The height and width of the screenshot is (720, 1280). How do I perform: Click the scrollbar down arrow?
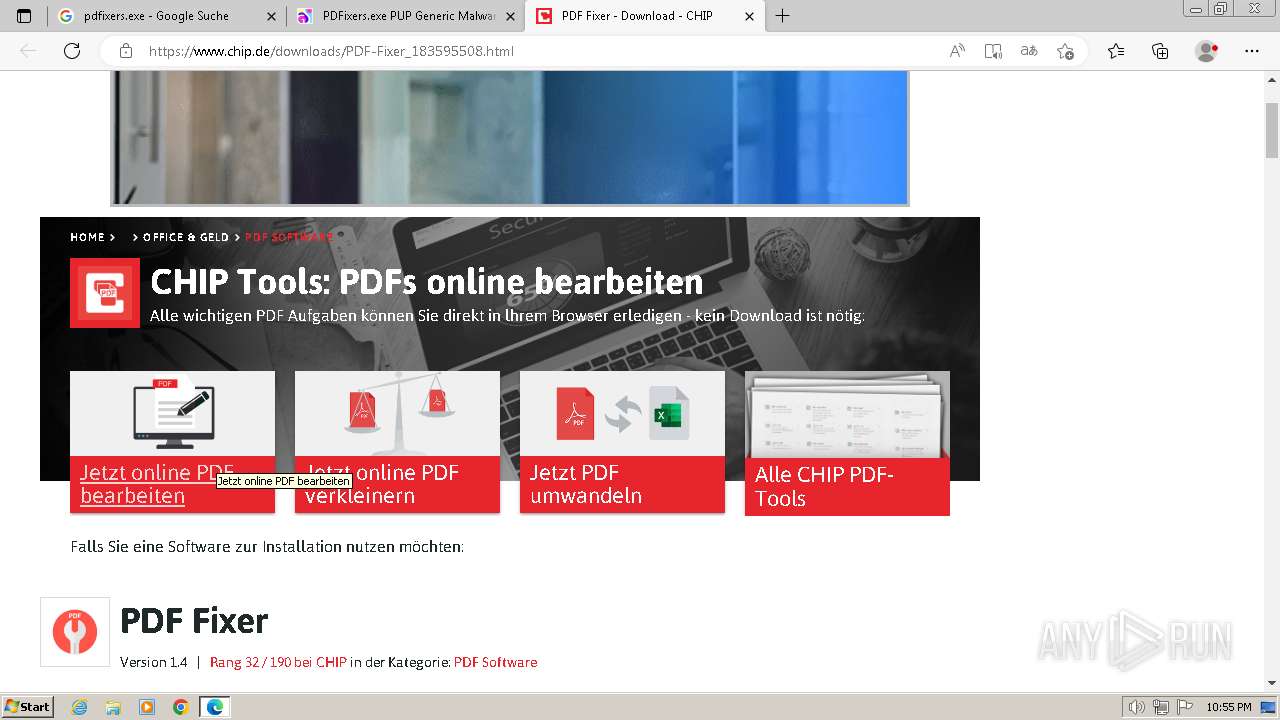coord(1272,683)
